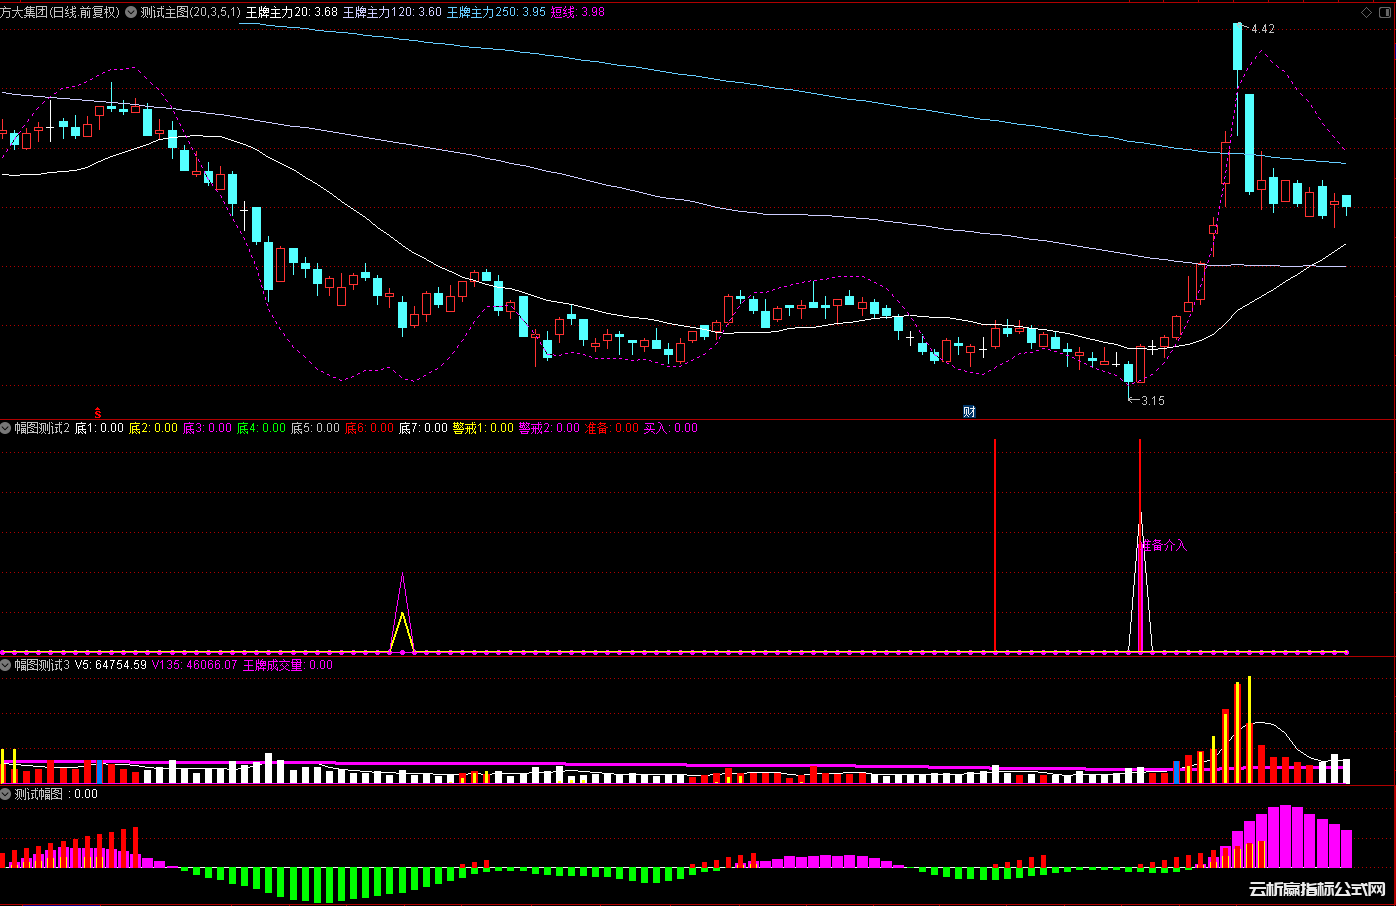This screenshot has width=1396, height=906.
Task: Click the 测试幅图 : 0.00 indicator label
Action: [56, 794]
